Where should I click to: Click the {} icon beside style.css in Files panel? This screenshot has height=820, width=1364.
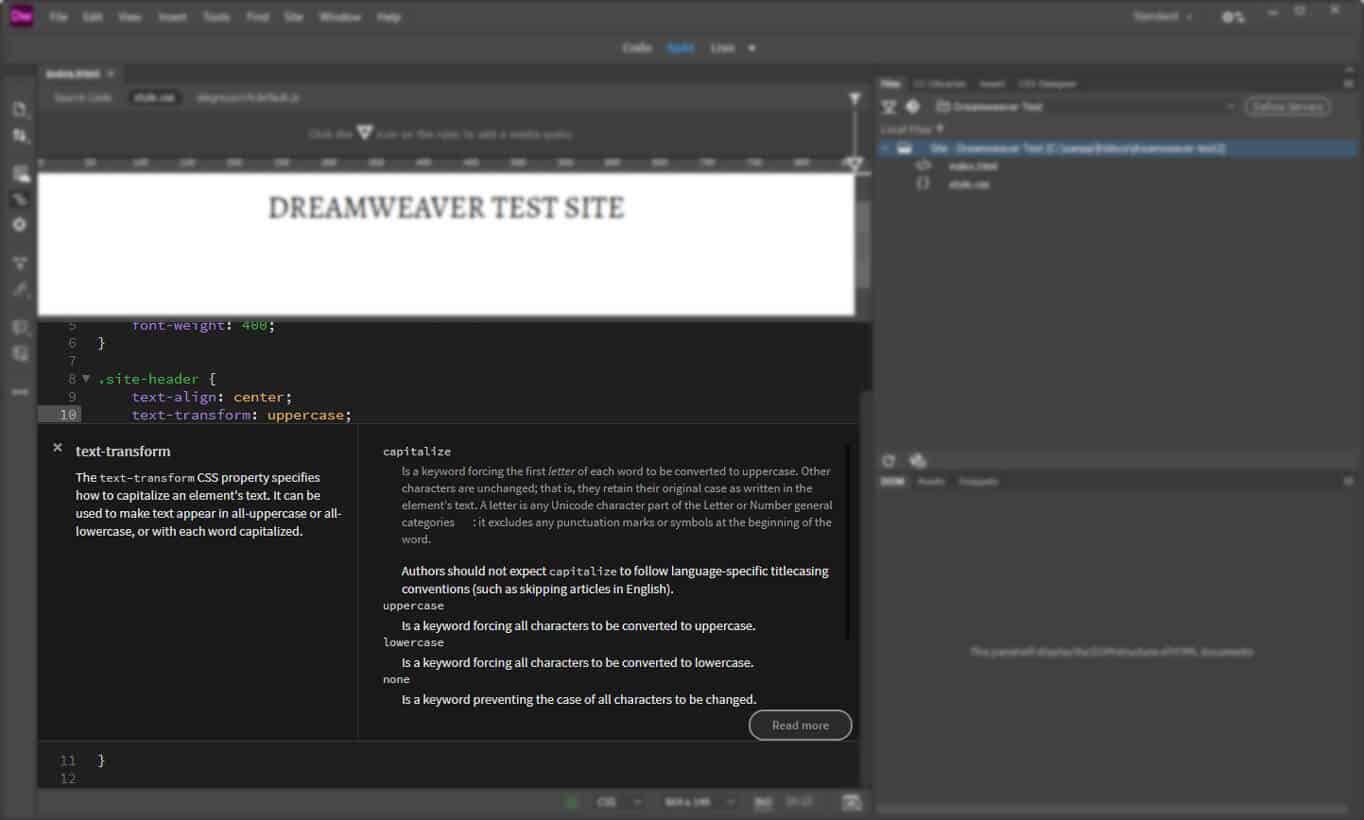(x=924, y=183)
